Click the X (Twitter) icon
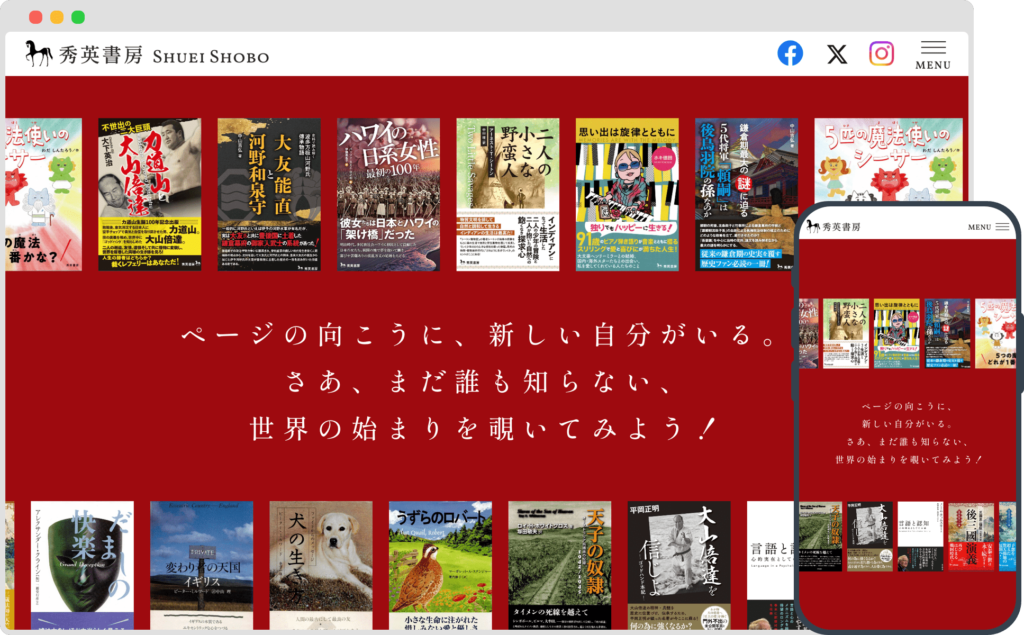The width and height of the screenshot is (1024, 635). [837, 54]
